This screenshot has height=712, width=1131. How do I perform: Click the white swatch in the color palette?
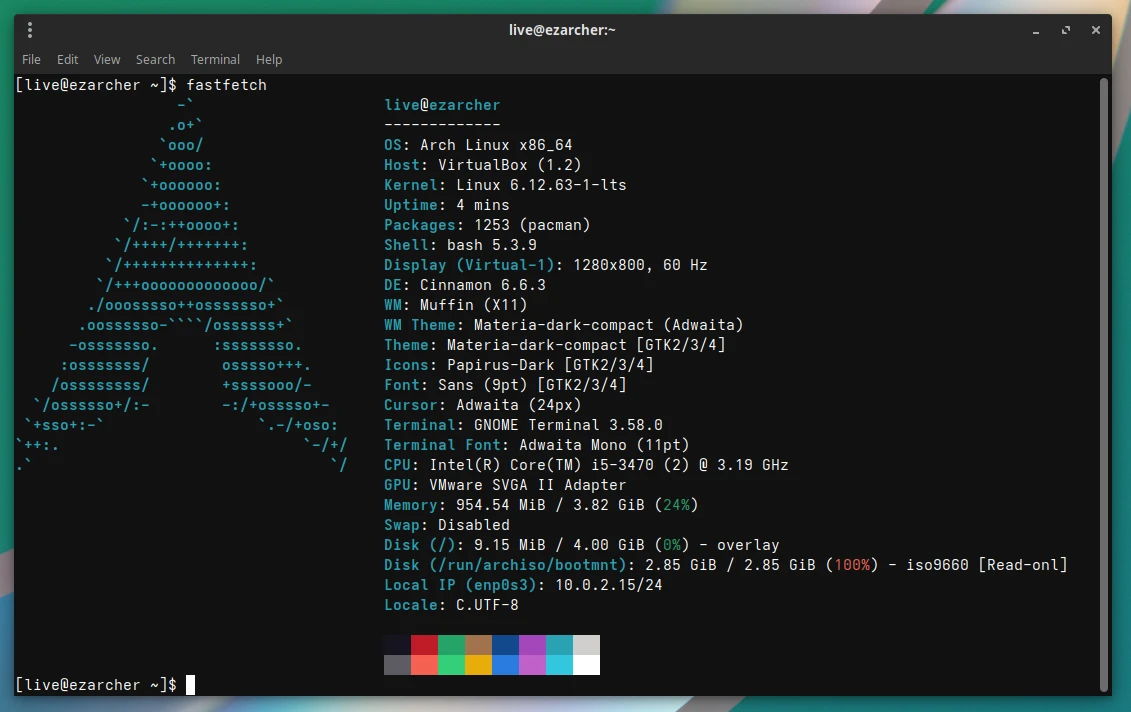(586, 665)
